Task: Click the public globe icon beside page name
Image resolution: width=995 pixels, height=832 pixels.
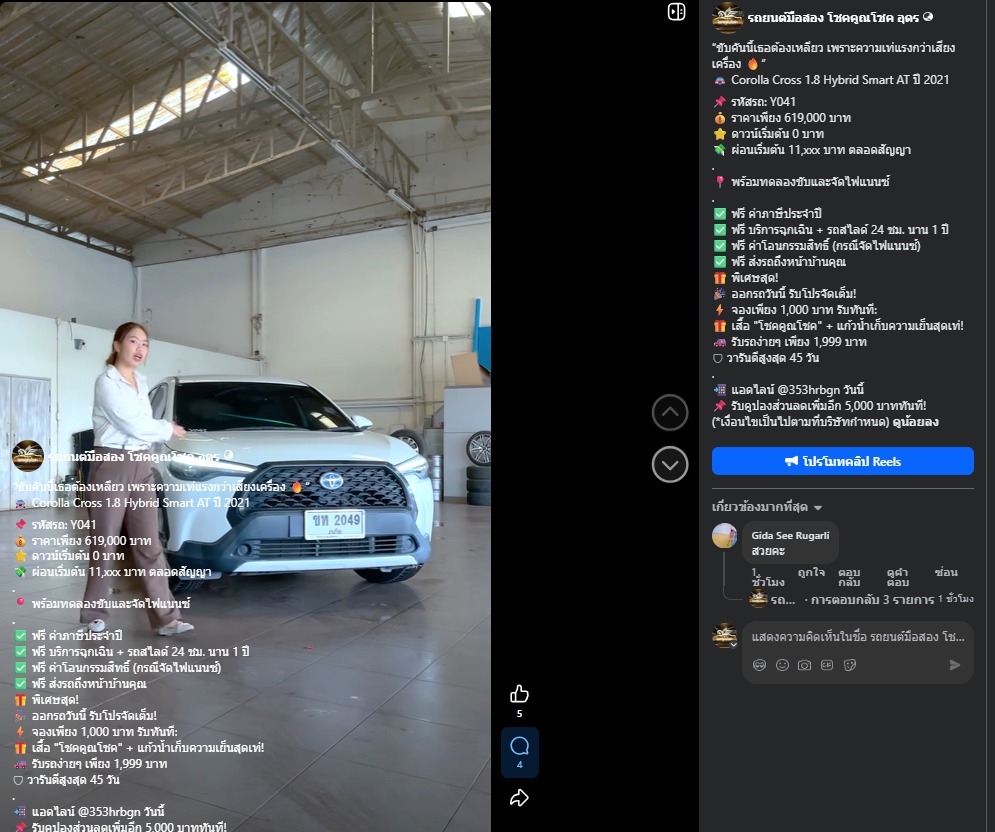Action: tap(928, 17)
